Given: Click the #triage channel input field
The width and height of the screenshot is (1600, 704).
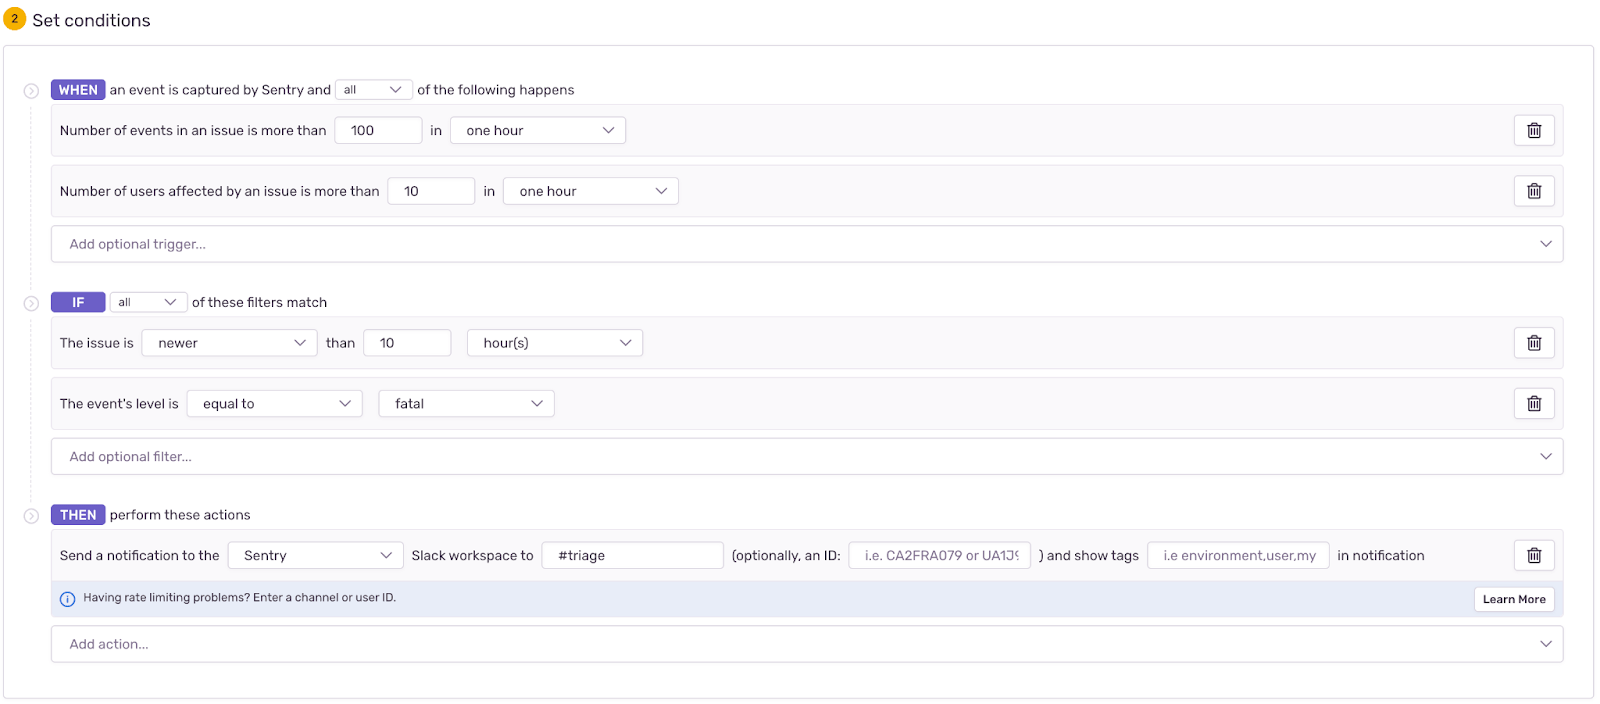Looking at the screenshot, I should point(632,556).
